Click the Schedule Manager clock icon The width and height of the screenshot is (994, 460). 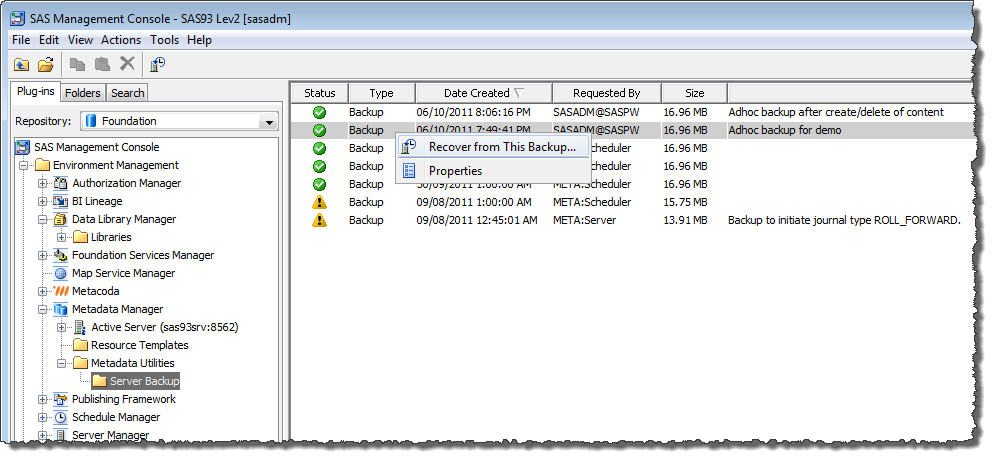[61, 418]
